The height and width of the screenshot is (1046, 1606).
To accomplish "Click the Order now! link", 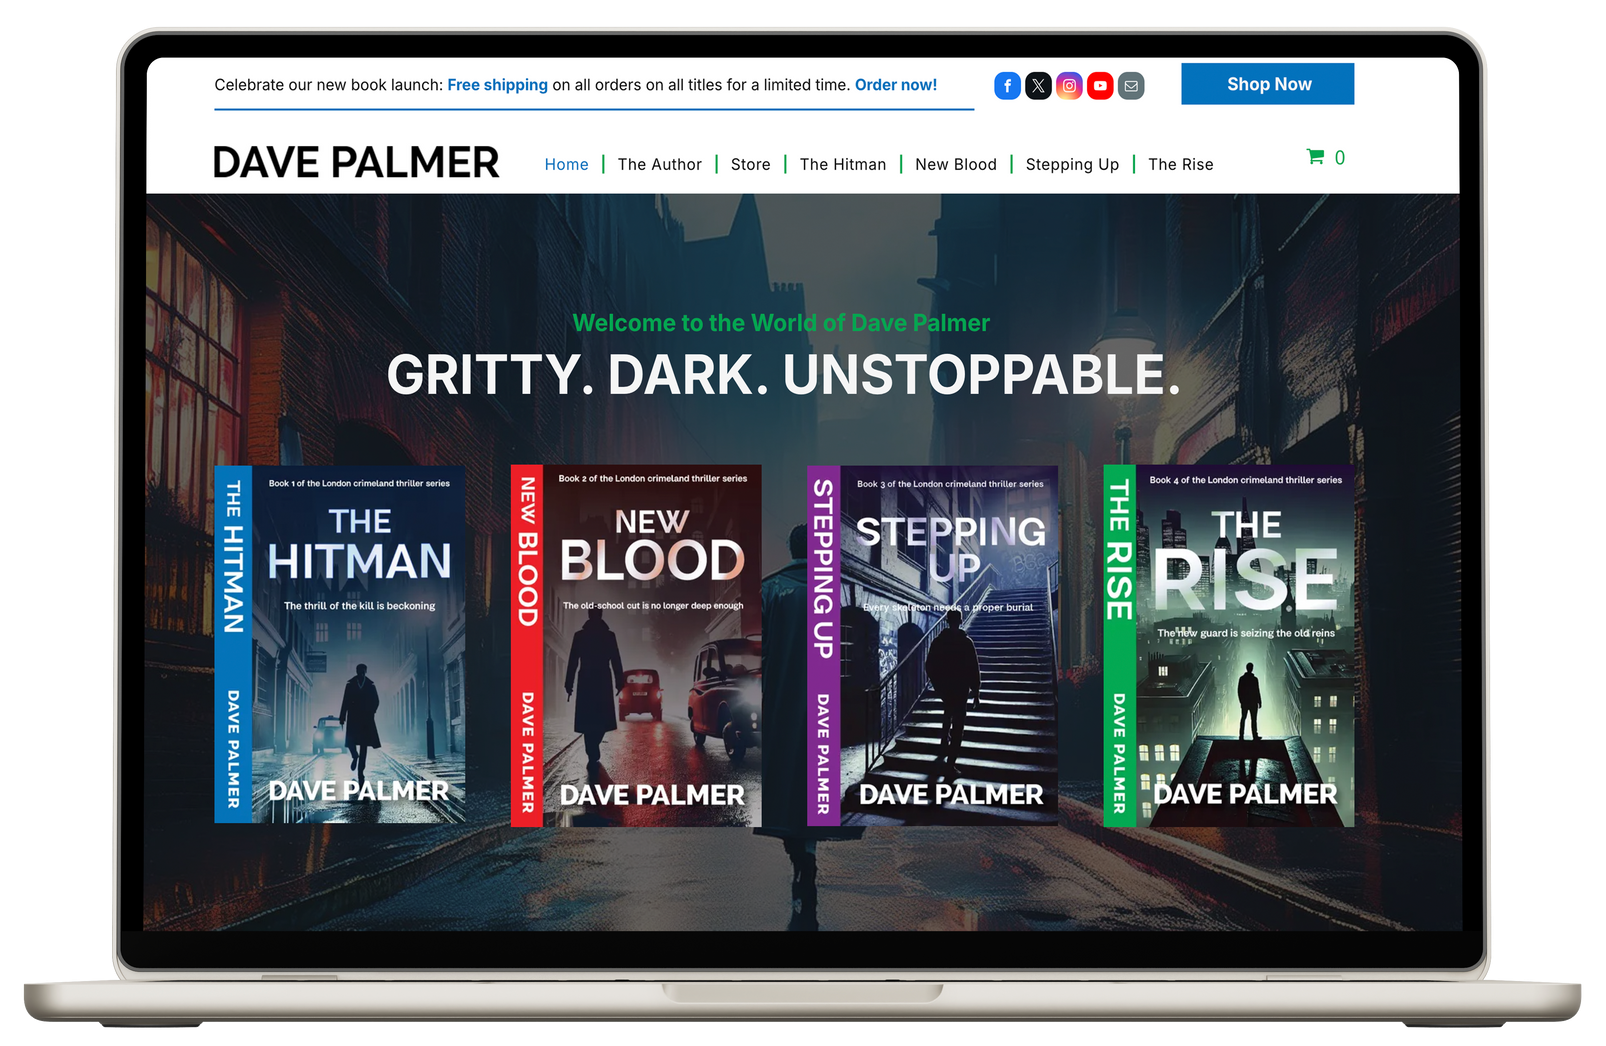I will click(x=896, y=85).
